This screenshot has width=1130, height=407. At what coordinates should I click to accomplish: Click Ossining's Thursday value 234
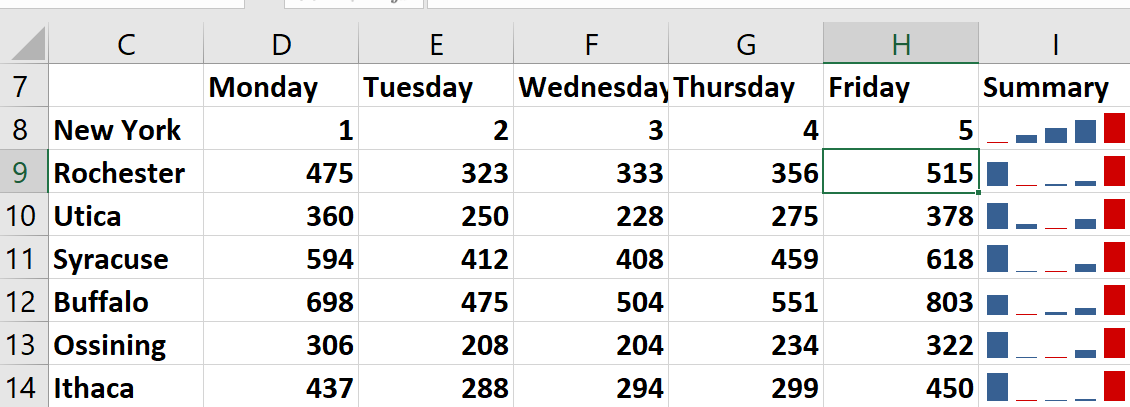(746, 345)
